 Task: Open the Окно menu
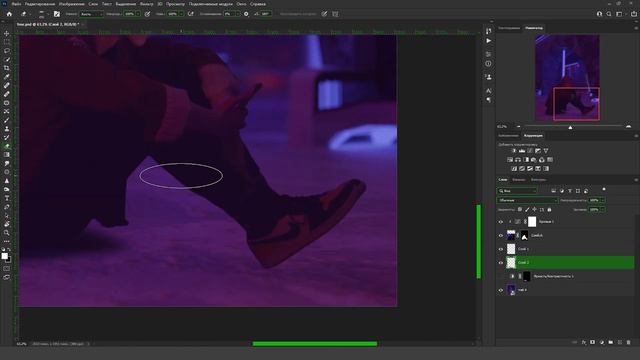[x=241, y=4]
